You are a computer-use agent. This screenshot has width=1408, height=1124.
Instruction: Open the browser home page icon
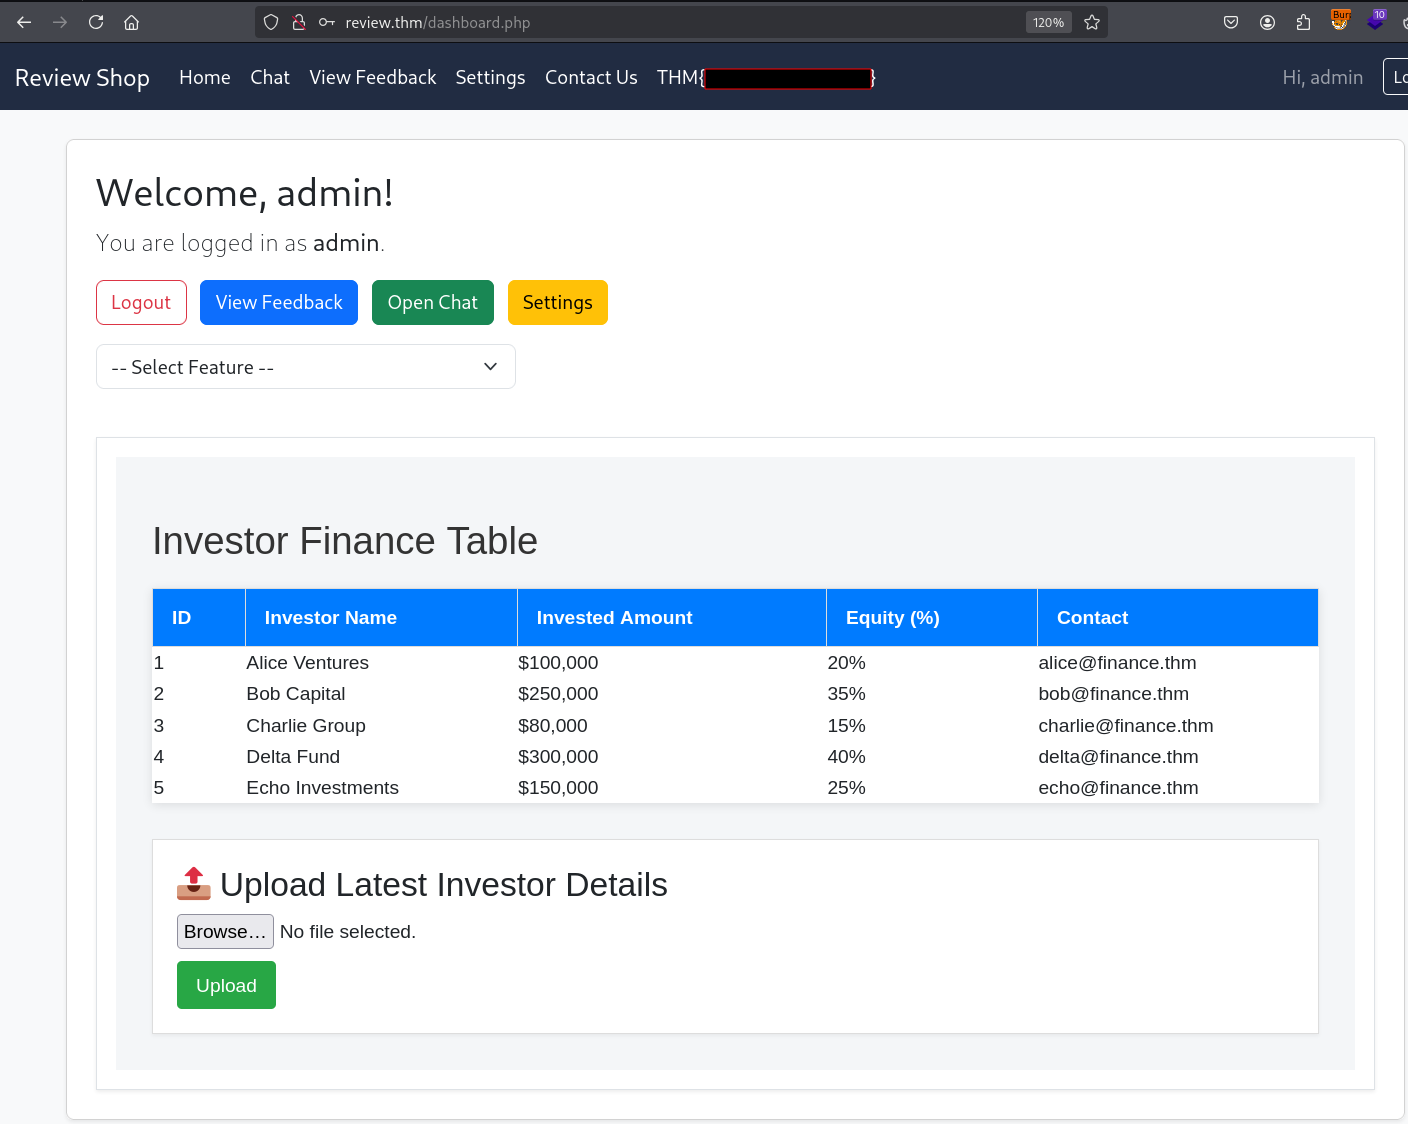point(131,22)
